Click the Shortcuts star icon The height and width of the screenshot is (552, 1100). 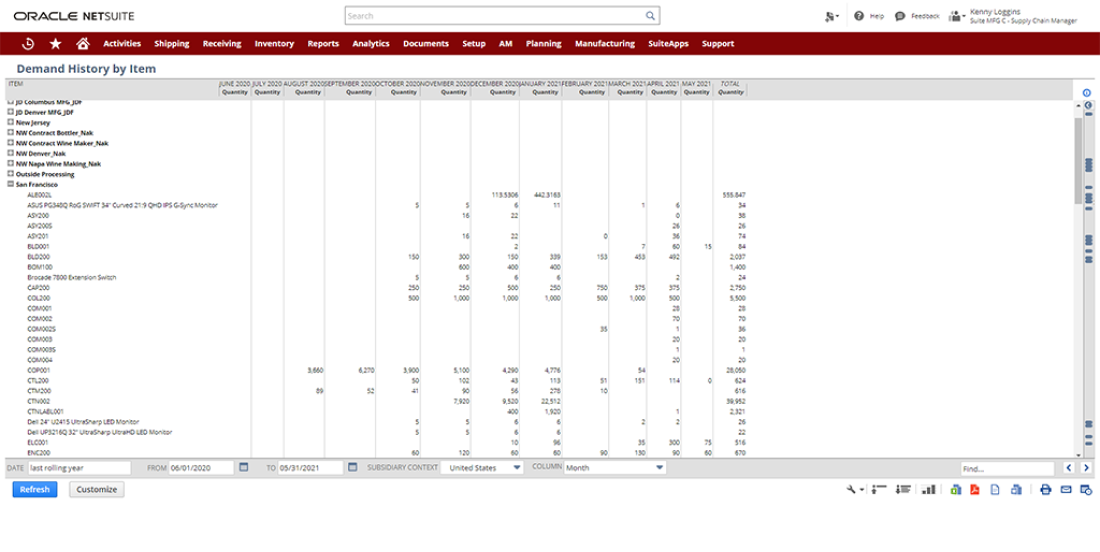[55, 44]
